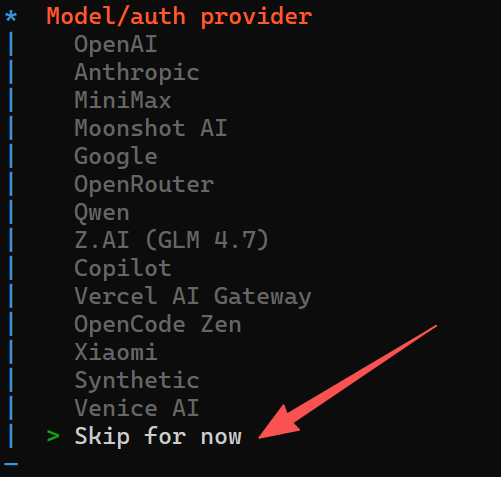Click the red annotation arrow

[348, 382]
